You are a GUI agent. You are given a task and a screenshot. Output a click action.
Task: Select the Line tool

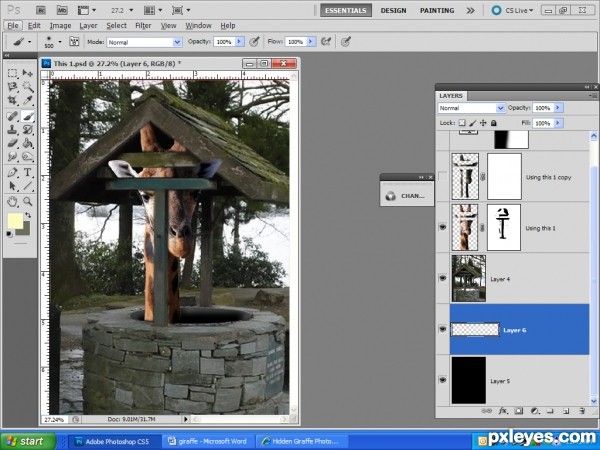28,186
